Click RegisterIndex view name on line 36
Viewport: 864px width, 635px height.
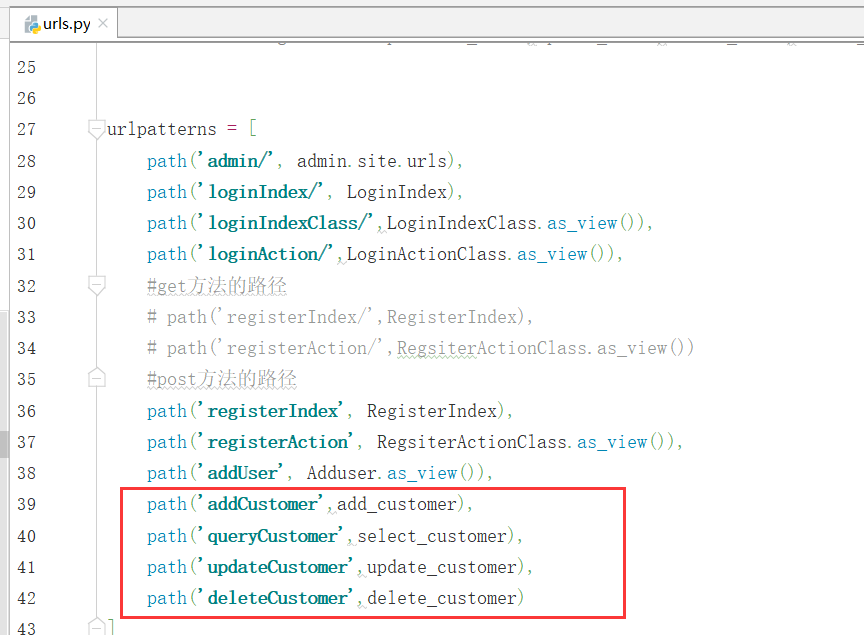pos(432,411)
